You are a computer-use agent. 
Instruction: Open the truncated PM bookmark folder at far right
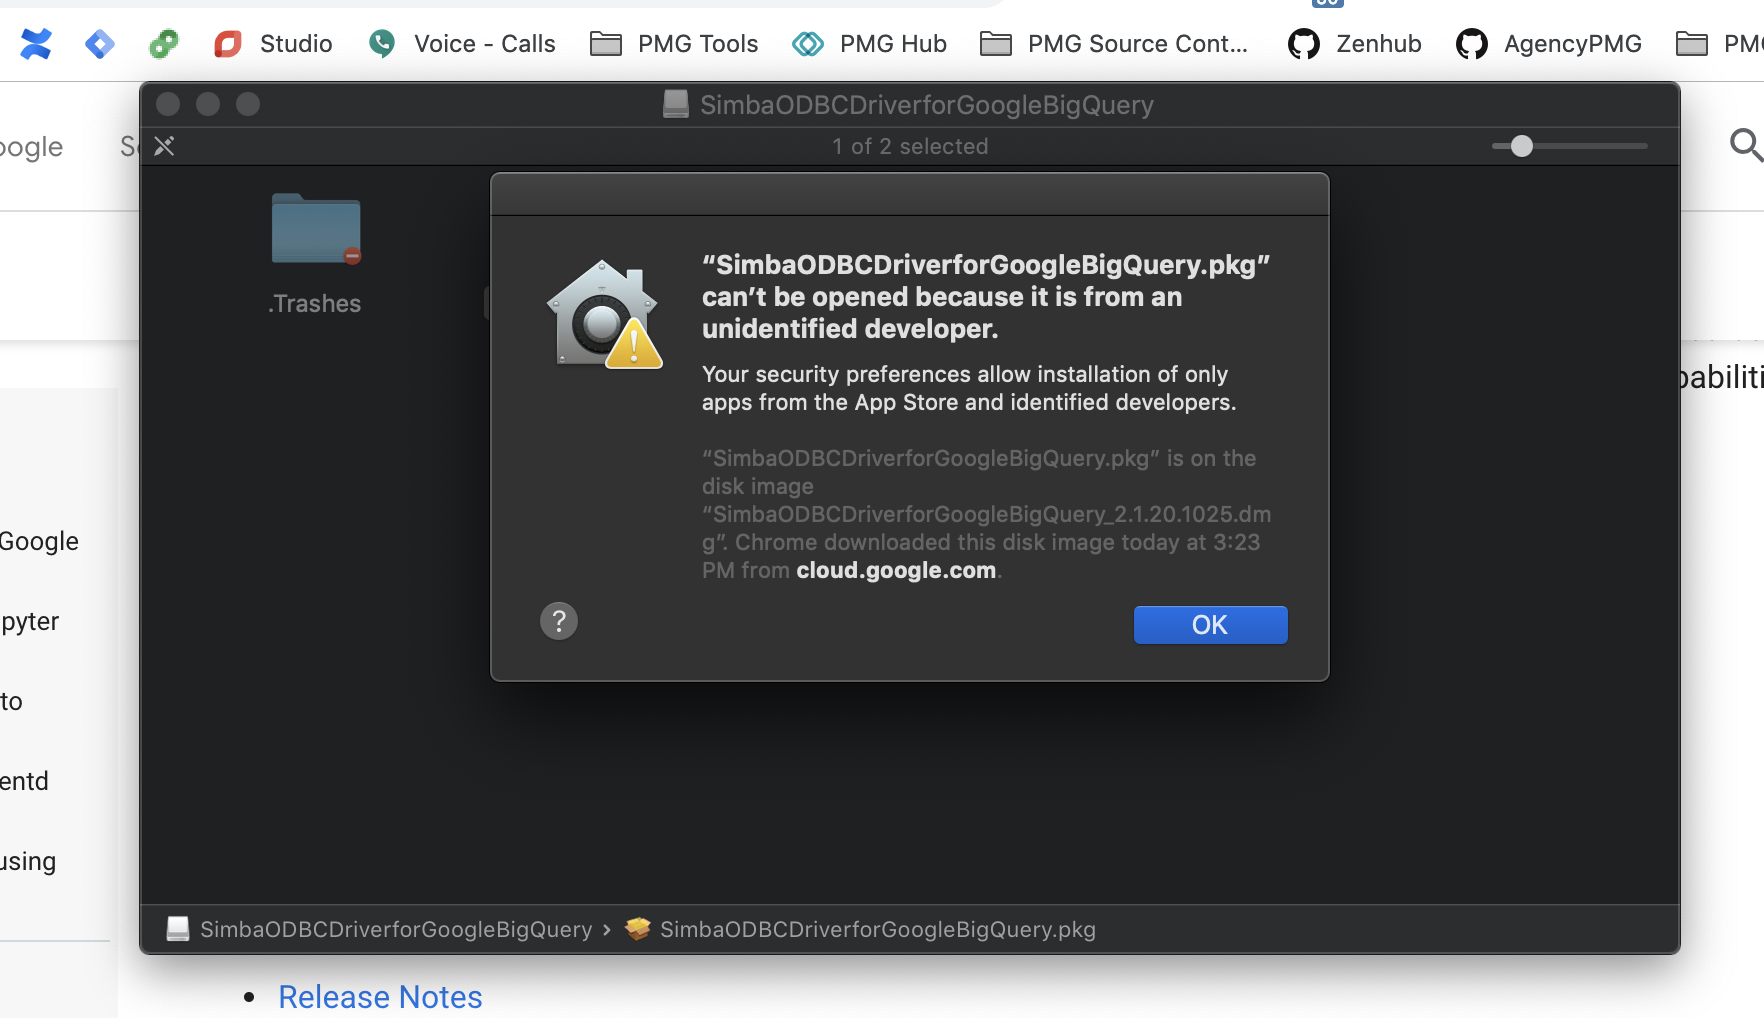[x=1719, y=44]
